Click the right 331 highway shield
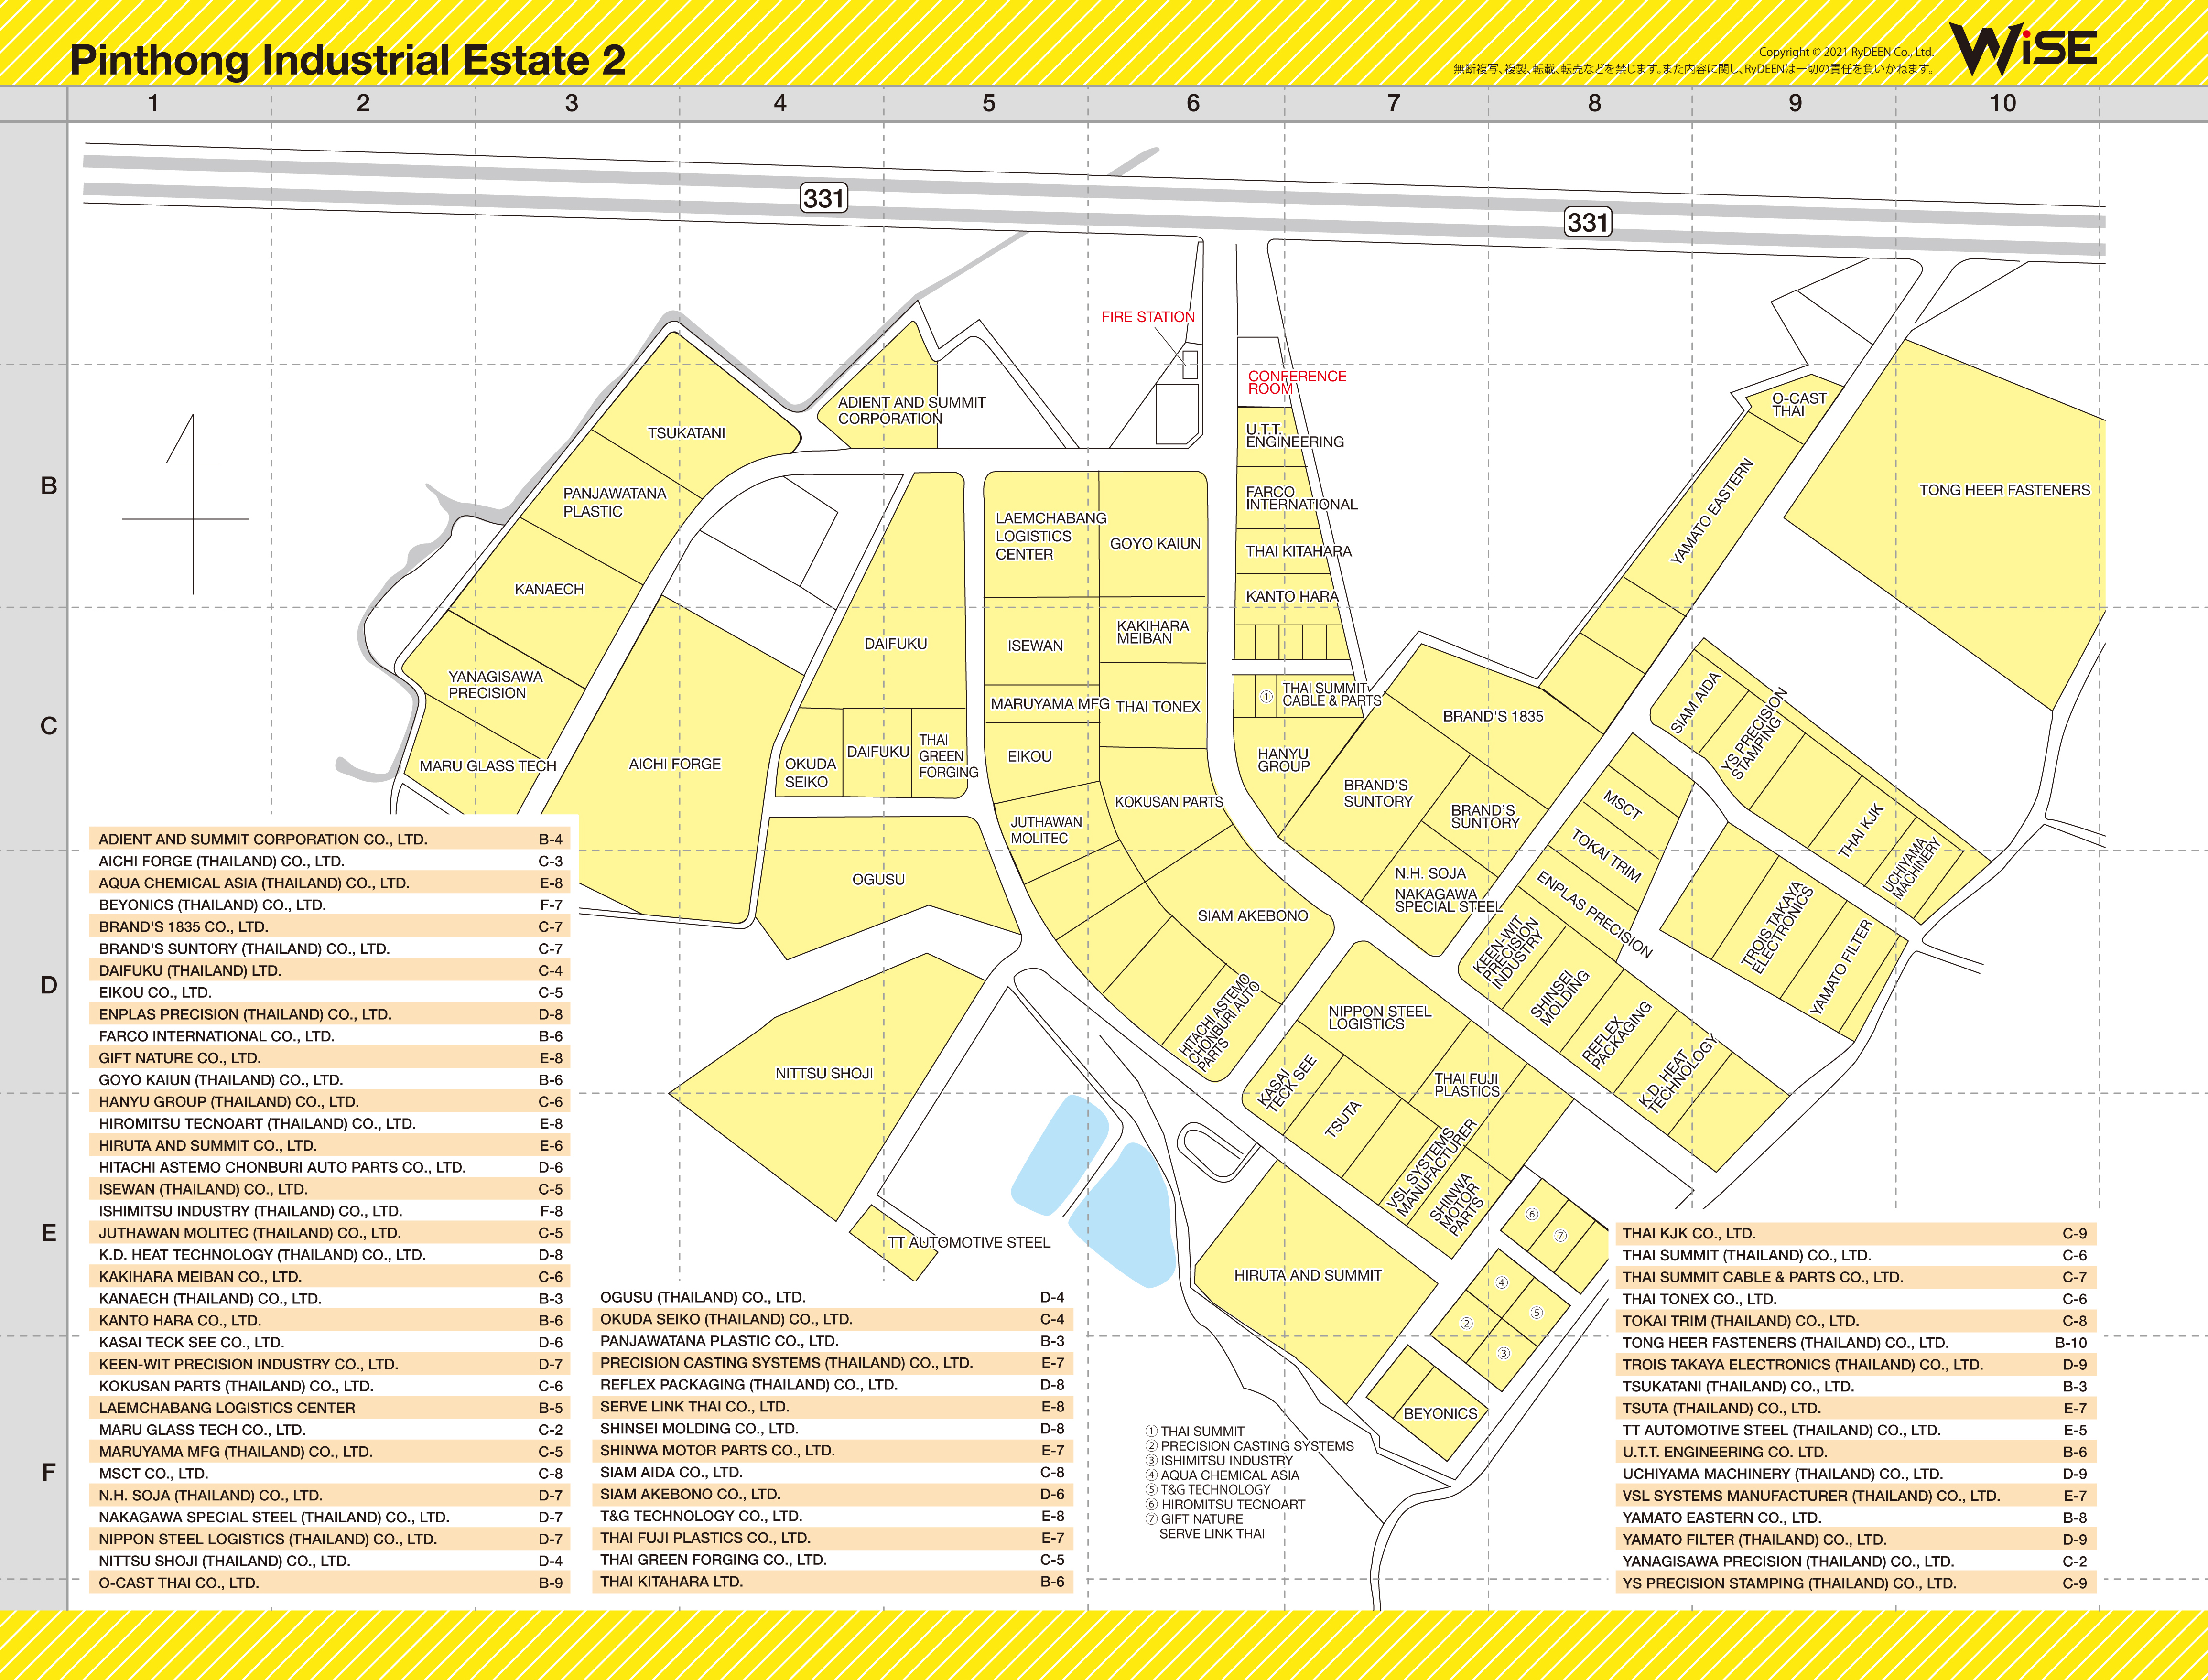Image resolution: width=2208 pixels, height=1680 pixels. [1587, 222]
